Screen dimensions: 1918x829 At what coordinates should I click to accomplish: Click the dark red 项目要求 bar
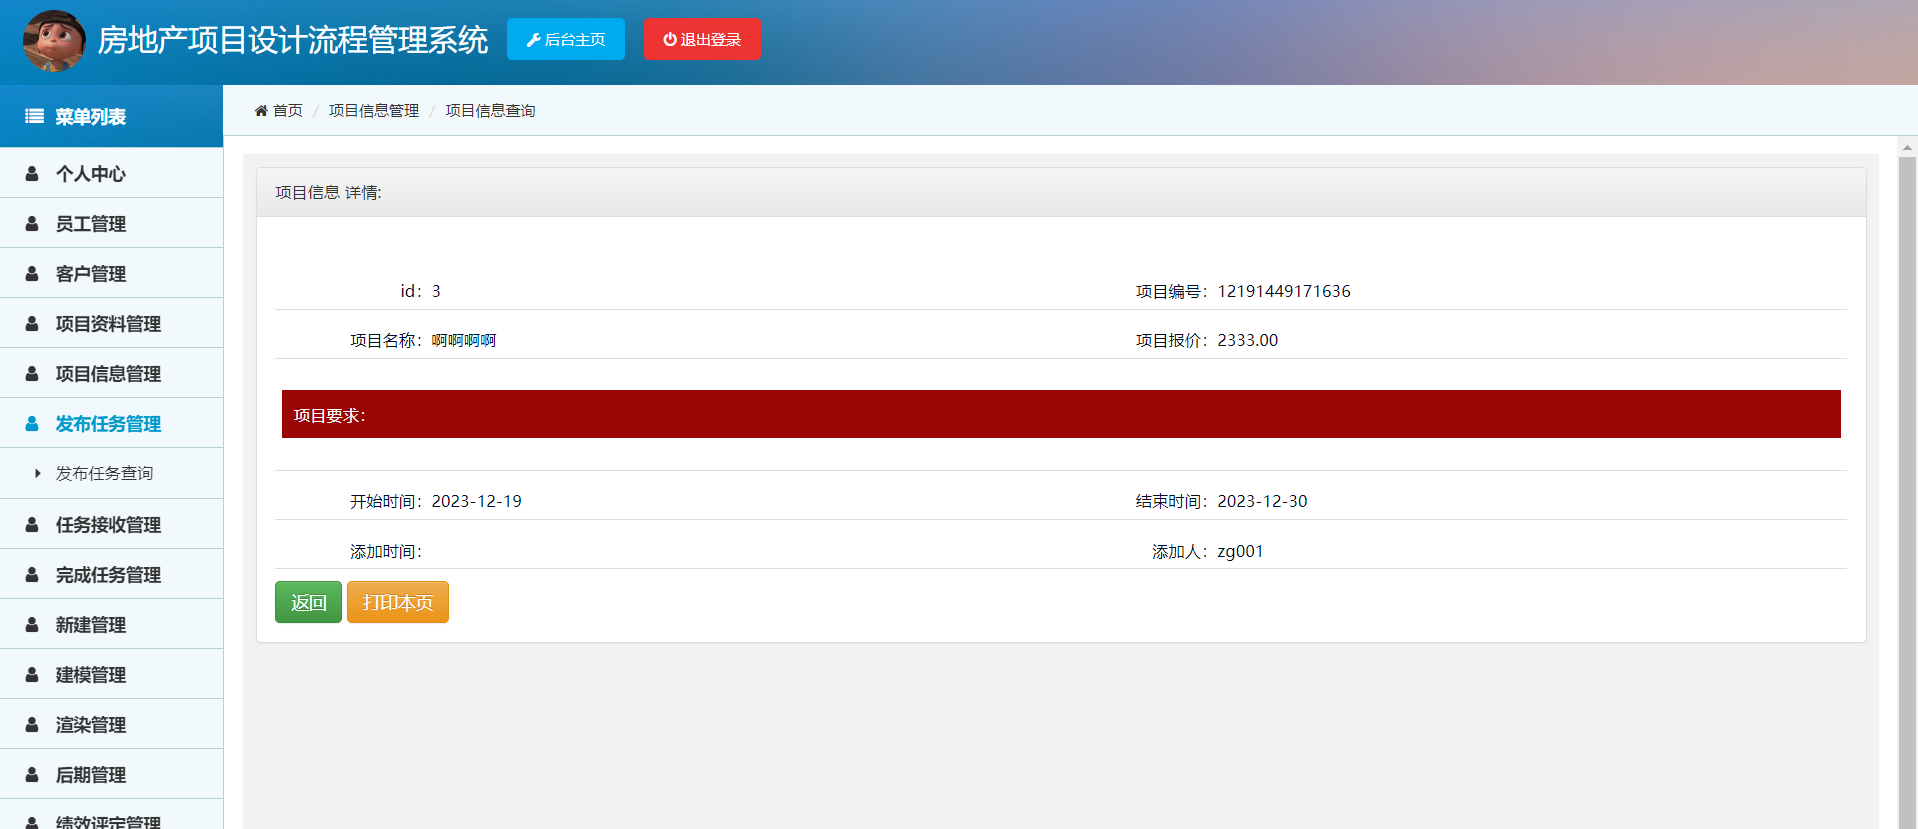click(x=1061, y=414)
